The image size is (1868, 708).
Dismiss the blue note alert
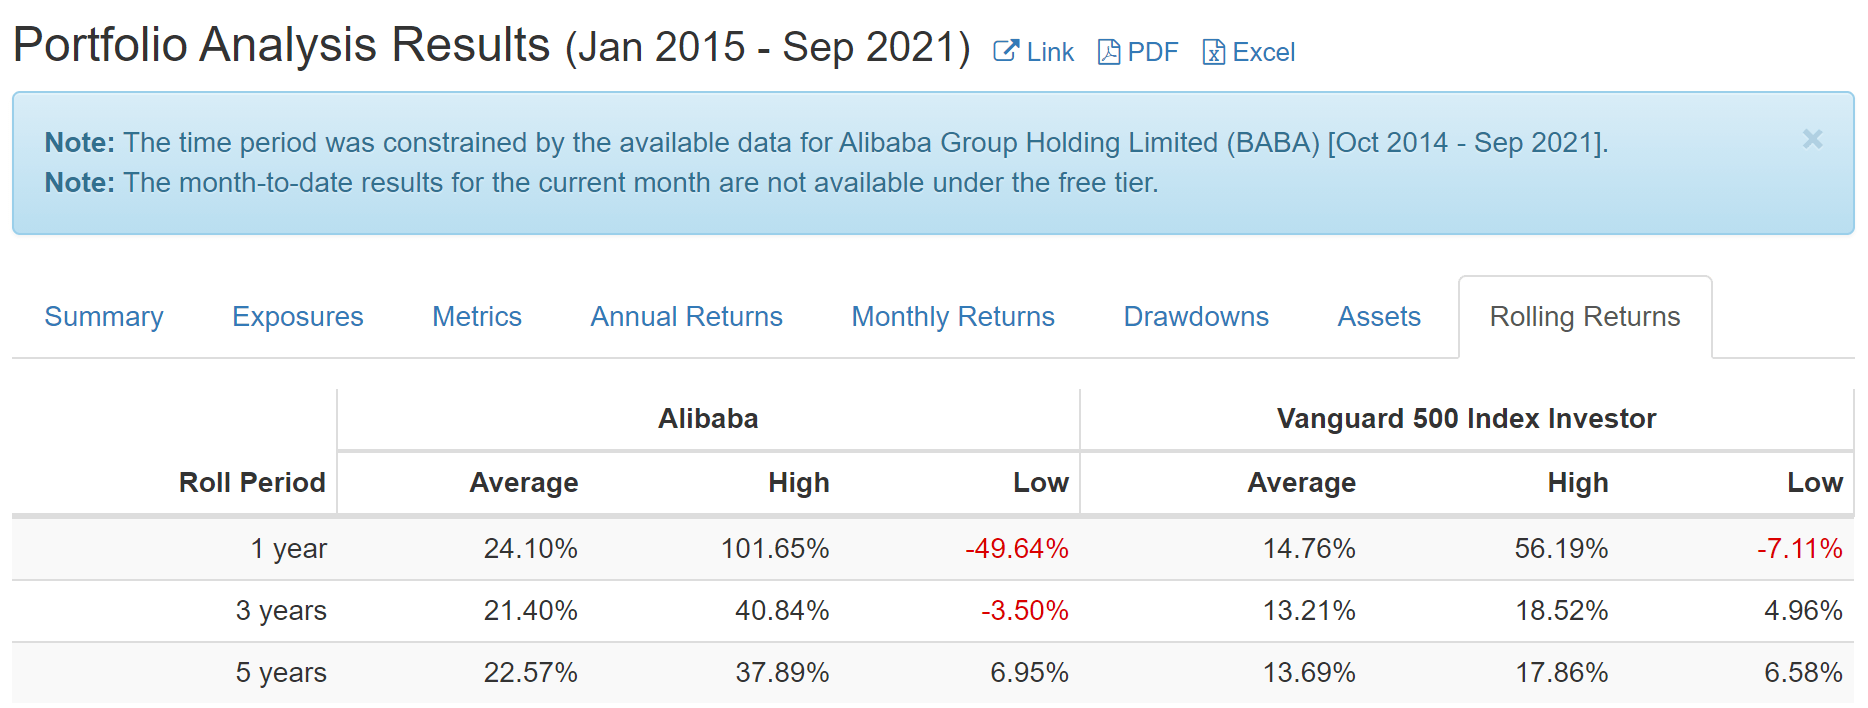coord(1812,139)
